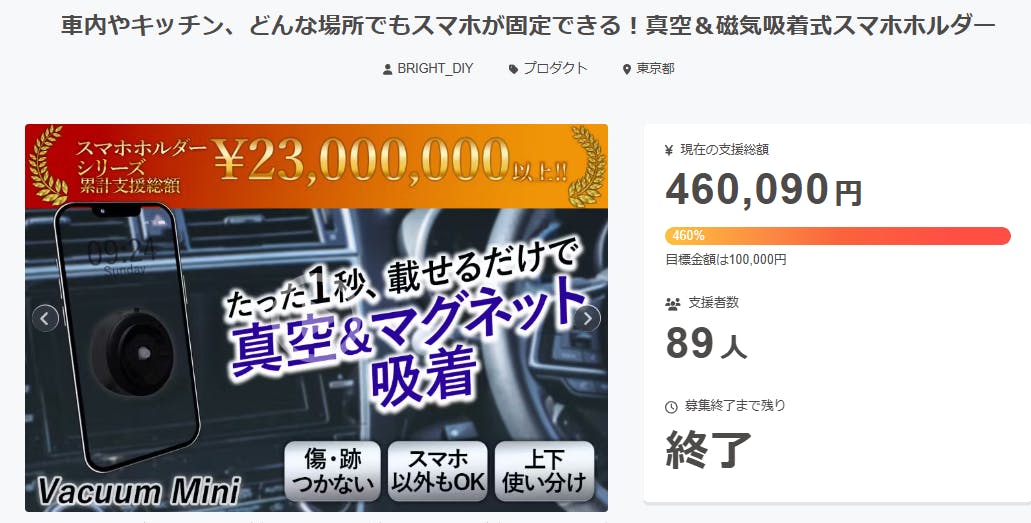Viewport: 1031px width, 523px height.
Task: Click the next image arrow on carousel
Action: [587, 318]
